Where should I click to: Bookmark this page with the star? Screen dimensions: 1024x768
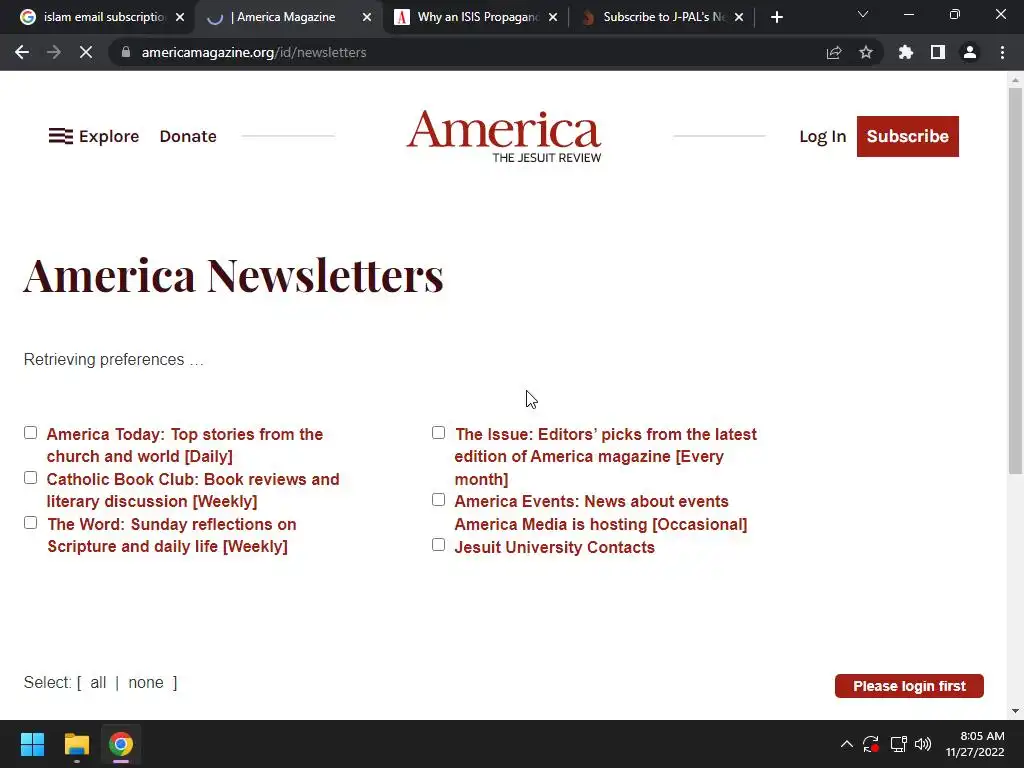point(866,52)
